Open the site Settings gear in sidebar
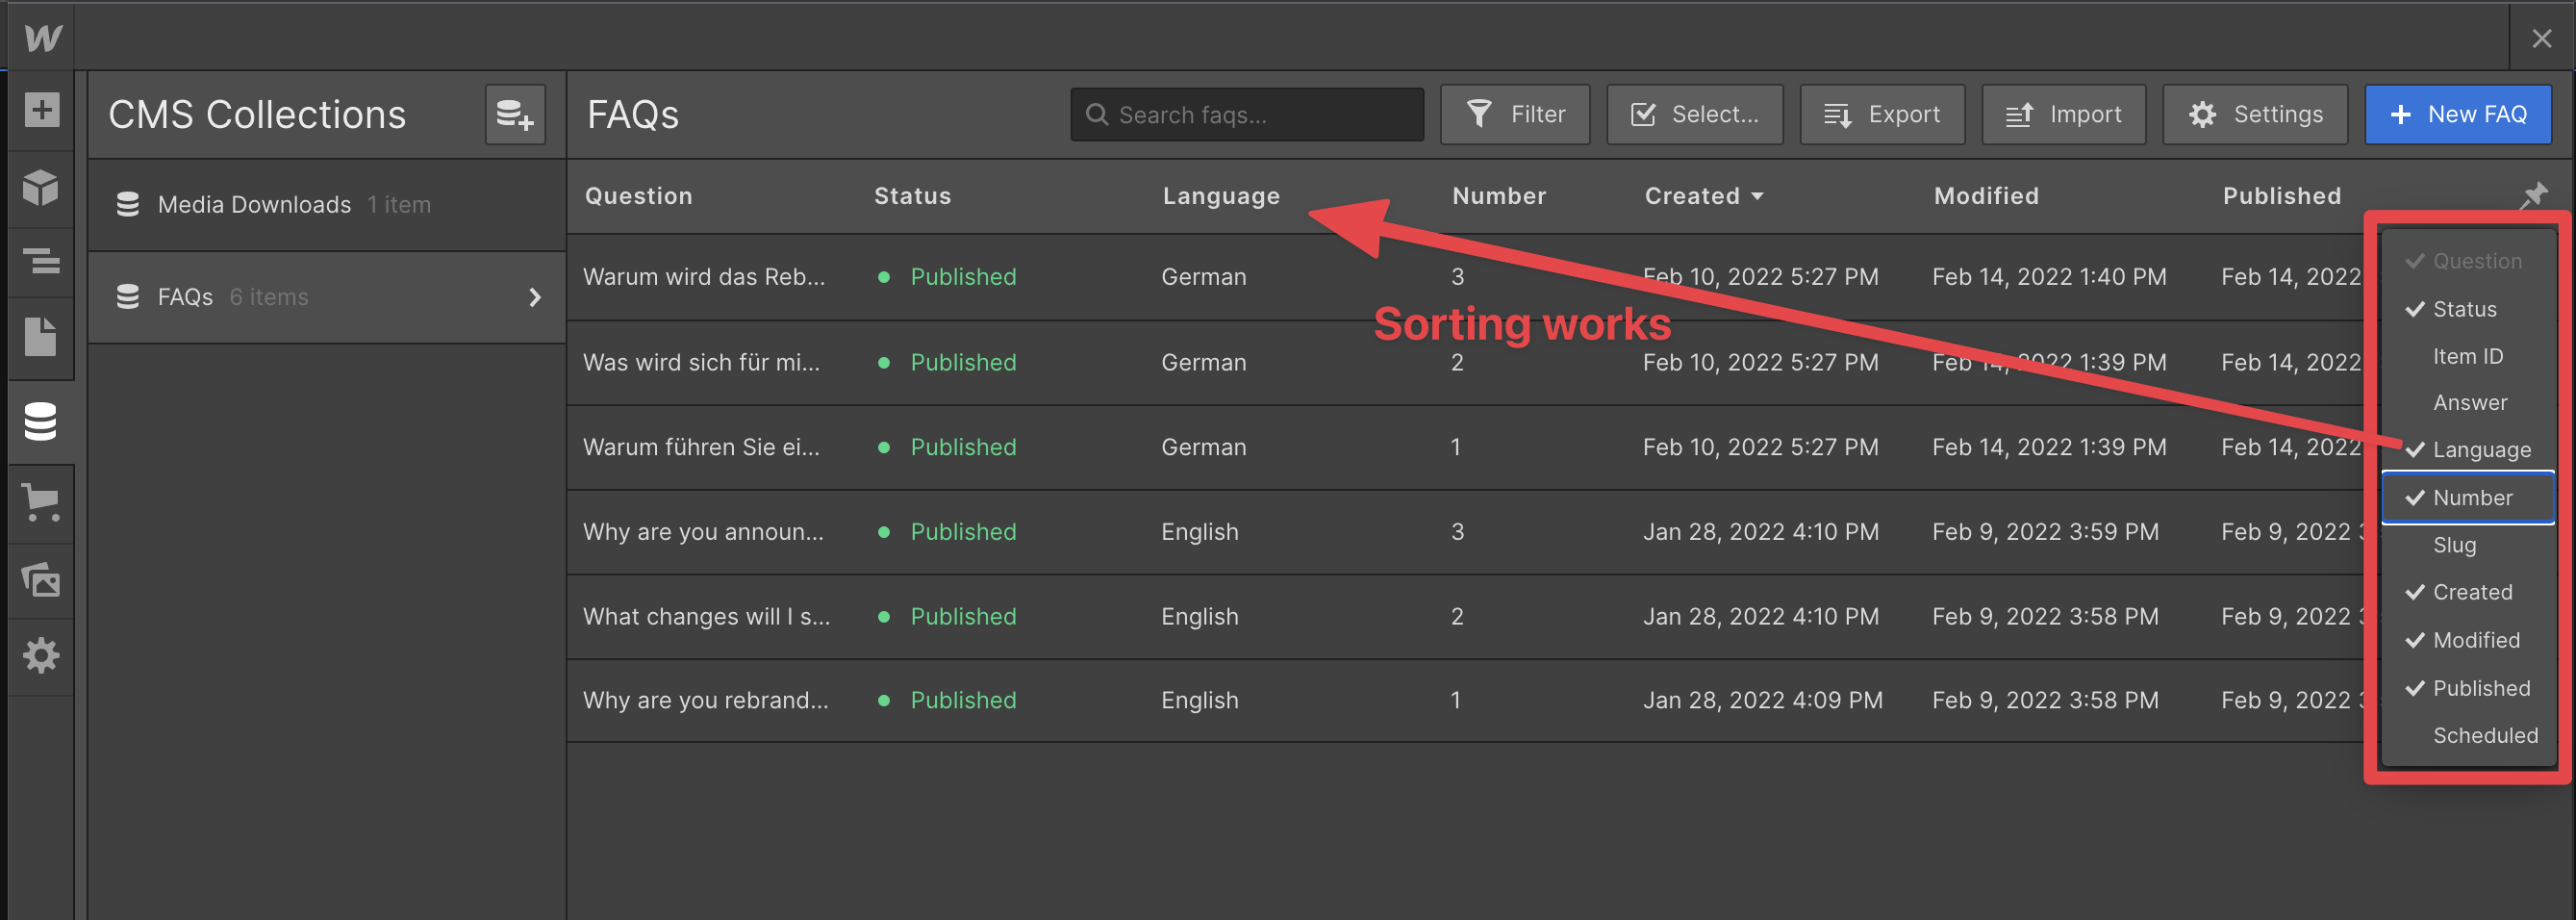This screenshot has width=2576, height=920. (x=41, y=656)
